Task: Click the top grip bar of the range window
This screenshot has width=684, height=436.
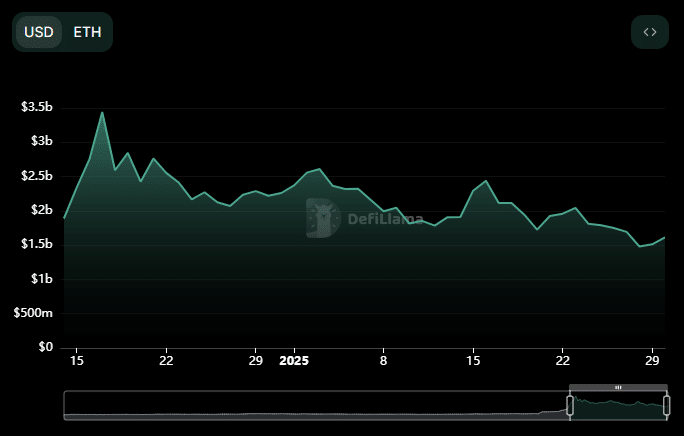Action: coord(618,387)
